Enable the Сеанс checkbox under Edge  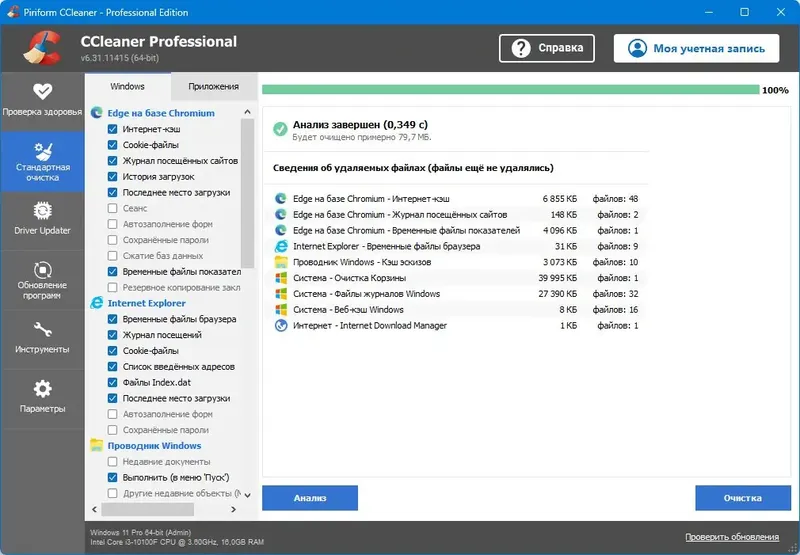pos(113,208)
